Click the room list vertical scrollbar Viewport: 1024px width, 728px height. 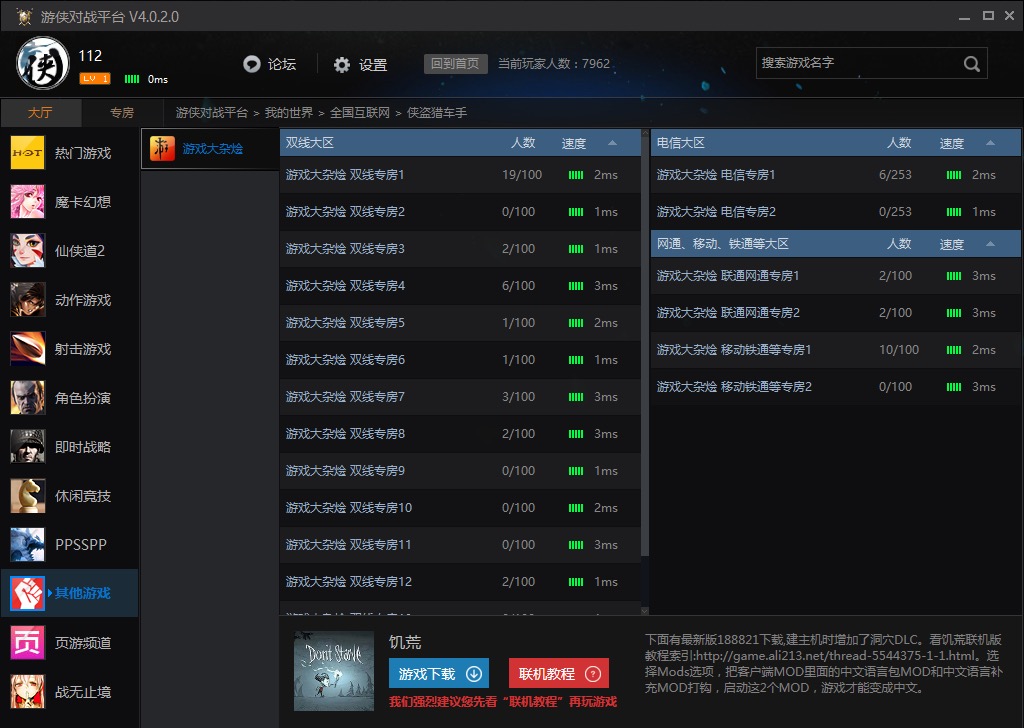click(x=645, y=346)
